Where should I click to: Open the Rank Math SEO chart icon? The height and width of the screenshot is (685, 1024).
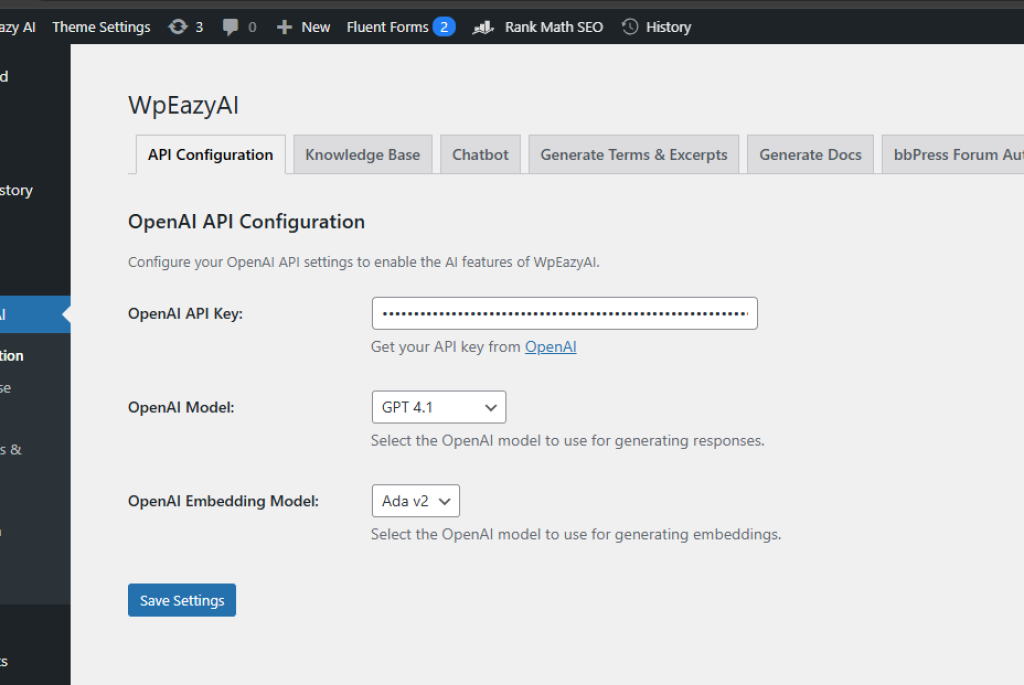[484, 27]
